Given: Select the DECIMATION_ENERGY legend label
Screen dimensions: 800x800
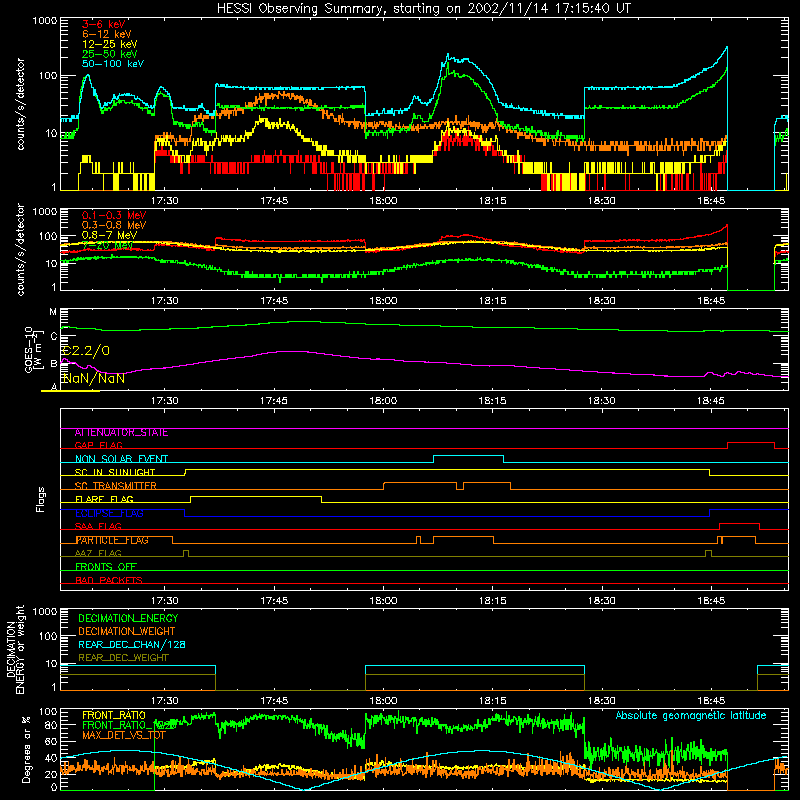Looking at the screenshot, I should pyautogui.click(x=128, y=618).
